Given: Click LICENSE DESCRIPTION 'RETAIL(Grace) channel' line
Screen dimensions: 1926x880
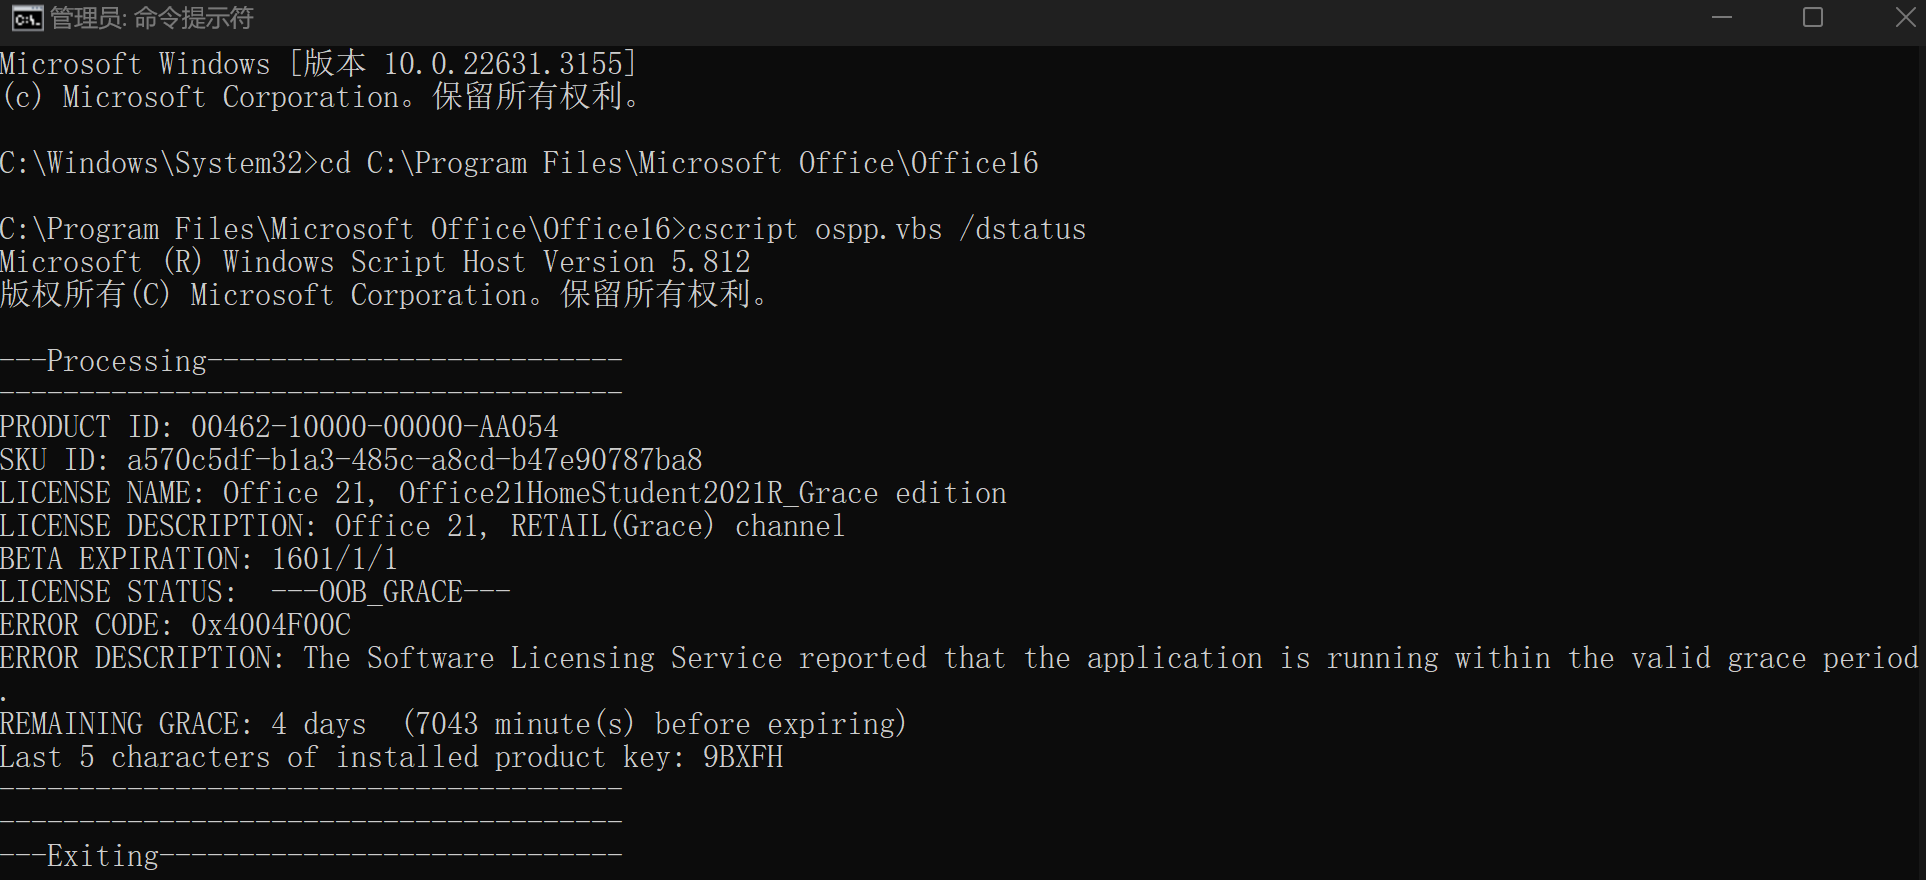Looking at the screenshot, I should pos(423,526).
